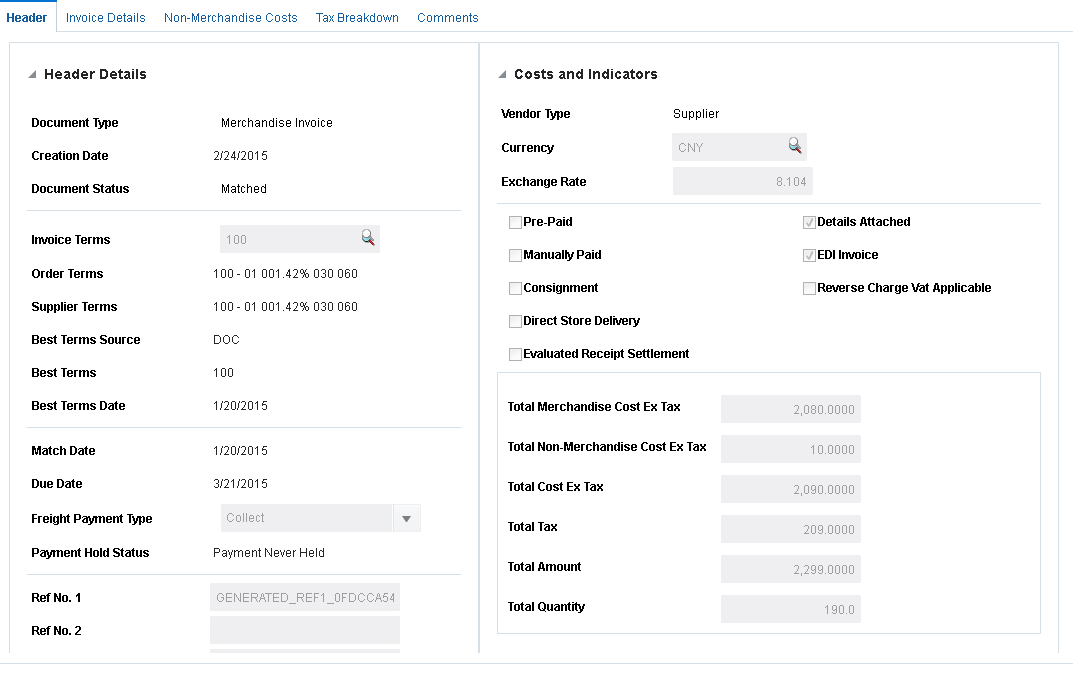The width and height of the screenshot is (1073, 677).
Task: Check Reverse Charge Vat Applicable
Action: point(809,288)
